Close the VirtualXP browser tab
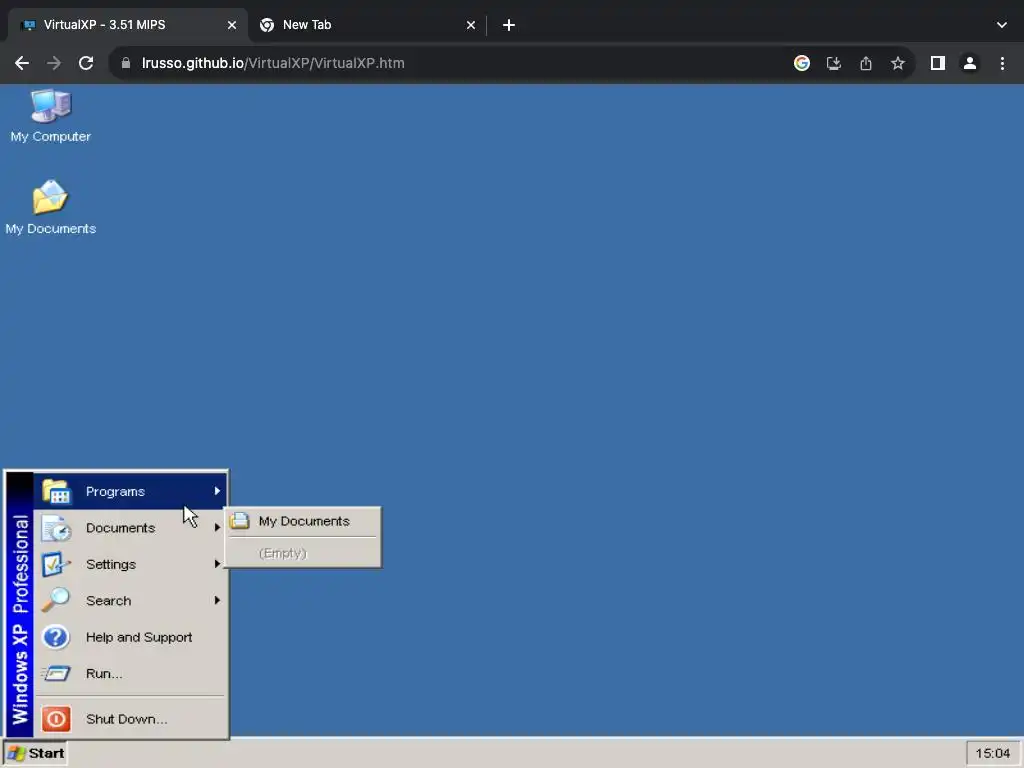This screenshot has width=1024, height=768. pyautogui.click(x=232, y=25)
